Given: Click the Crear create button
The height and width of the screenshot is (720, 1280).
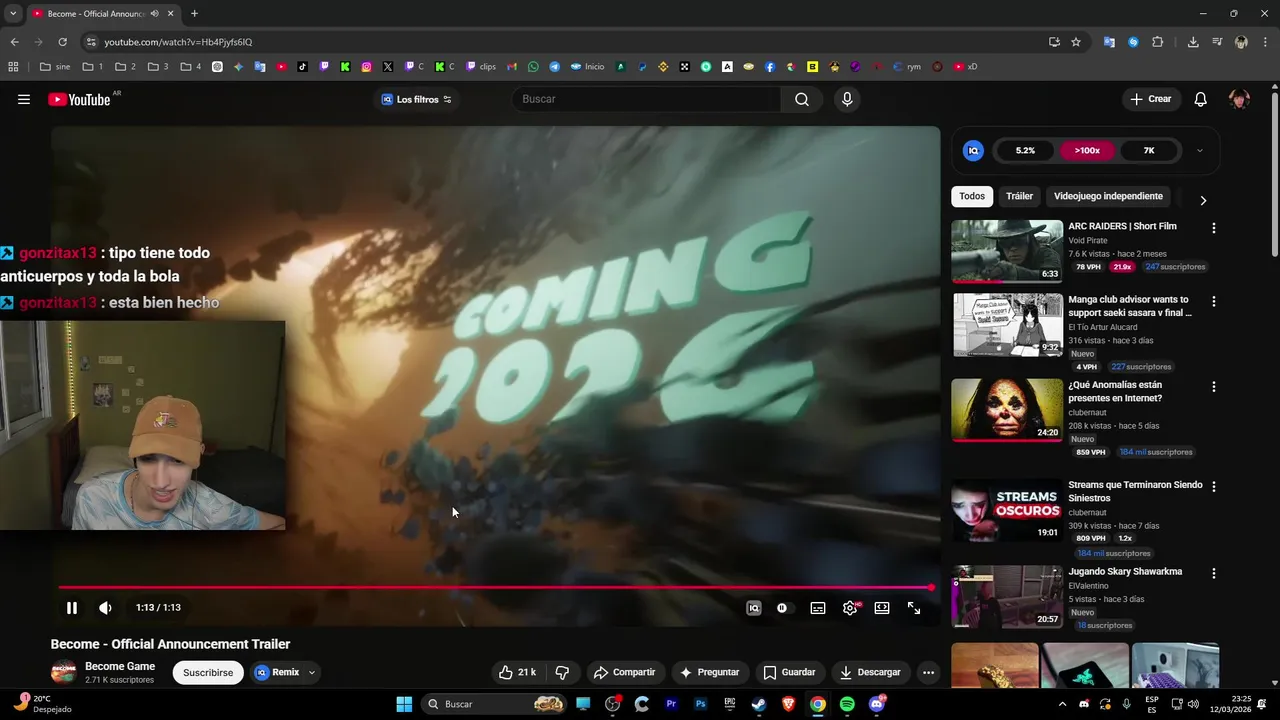Looking at the screenshot, I should click(x=1150, y=99).
